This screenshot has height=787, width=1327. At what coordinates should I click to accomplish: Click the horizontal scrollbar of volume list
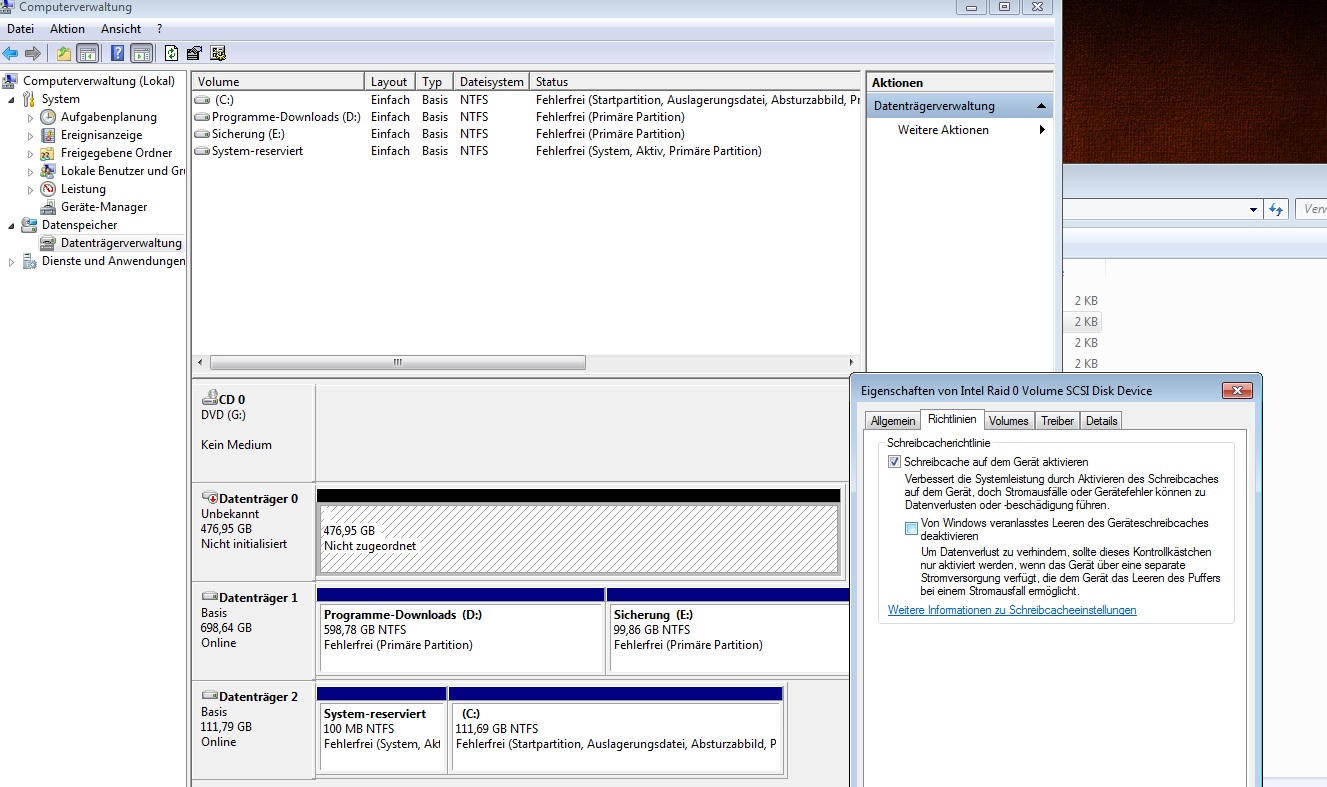pyautogui.click(x=526, y=362)
